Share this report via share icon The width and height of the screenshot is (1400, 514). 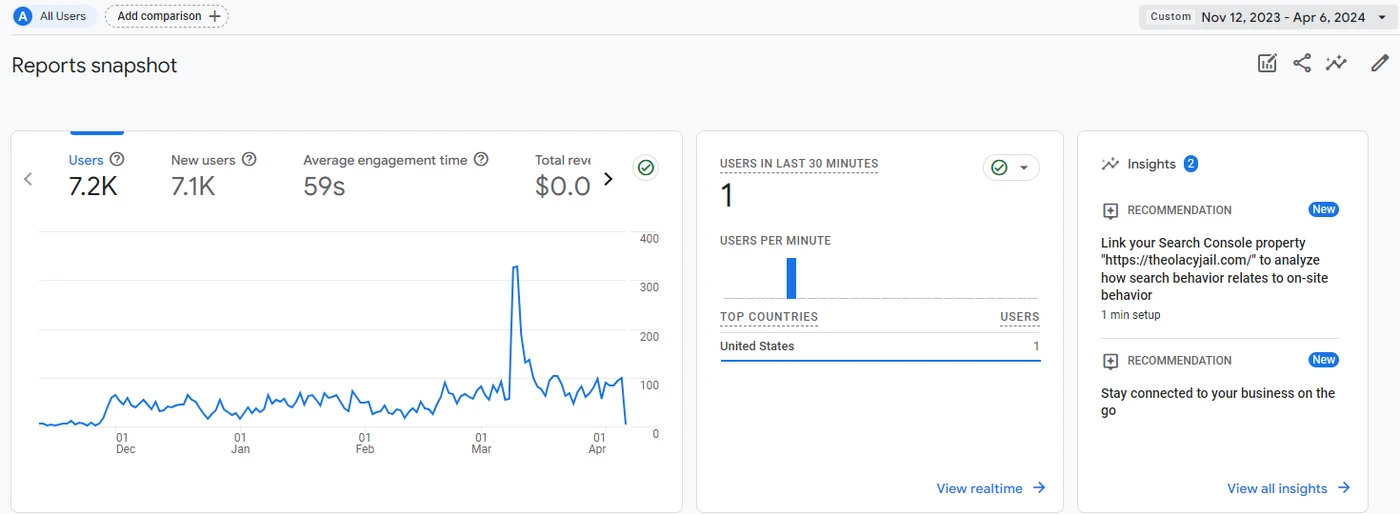(x=1302, y=64)
